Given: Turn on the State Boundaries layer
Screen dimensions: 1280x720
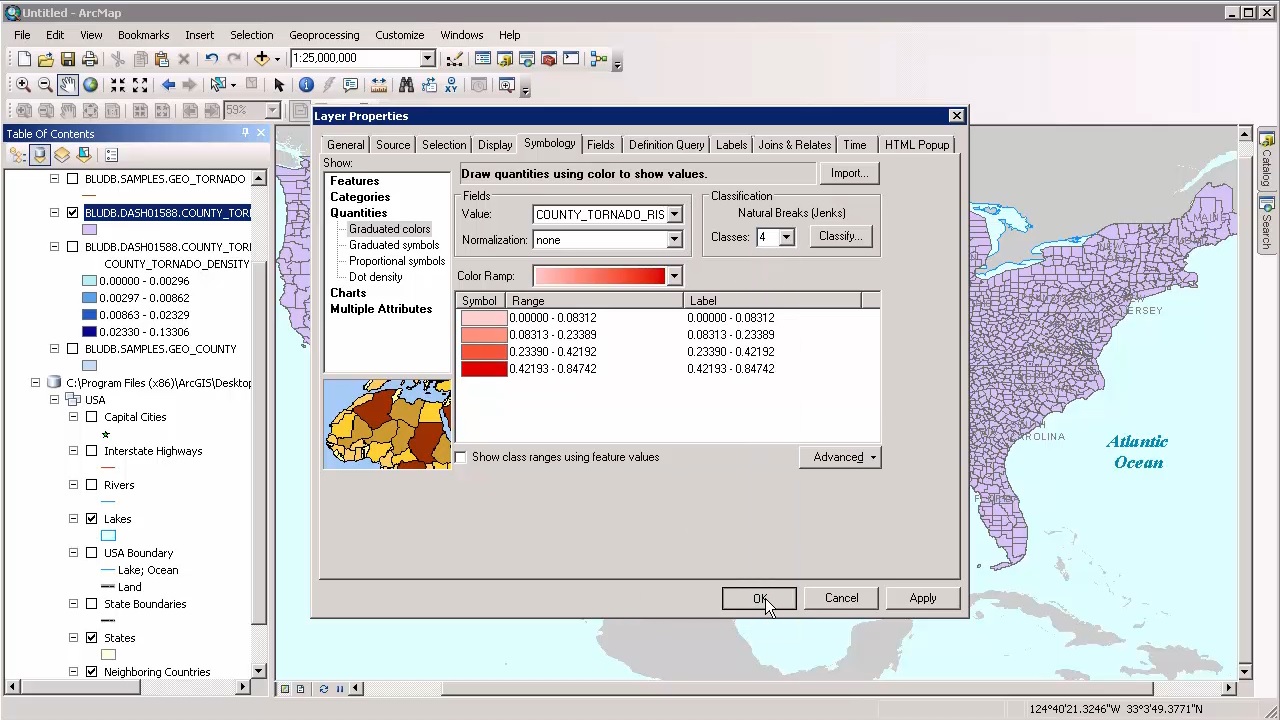Looking at the screenshot, I should coord(92,604).
